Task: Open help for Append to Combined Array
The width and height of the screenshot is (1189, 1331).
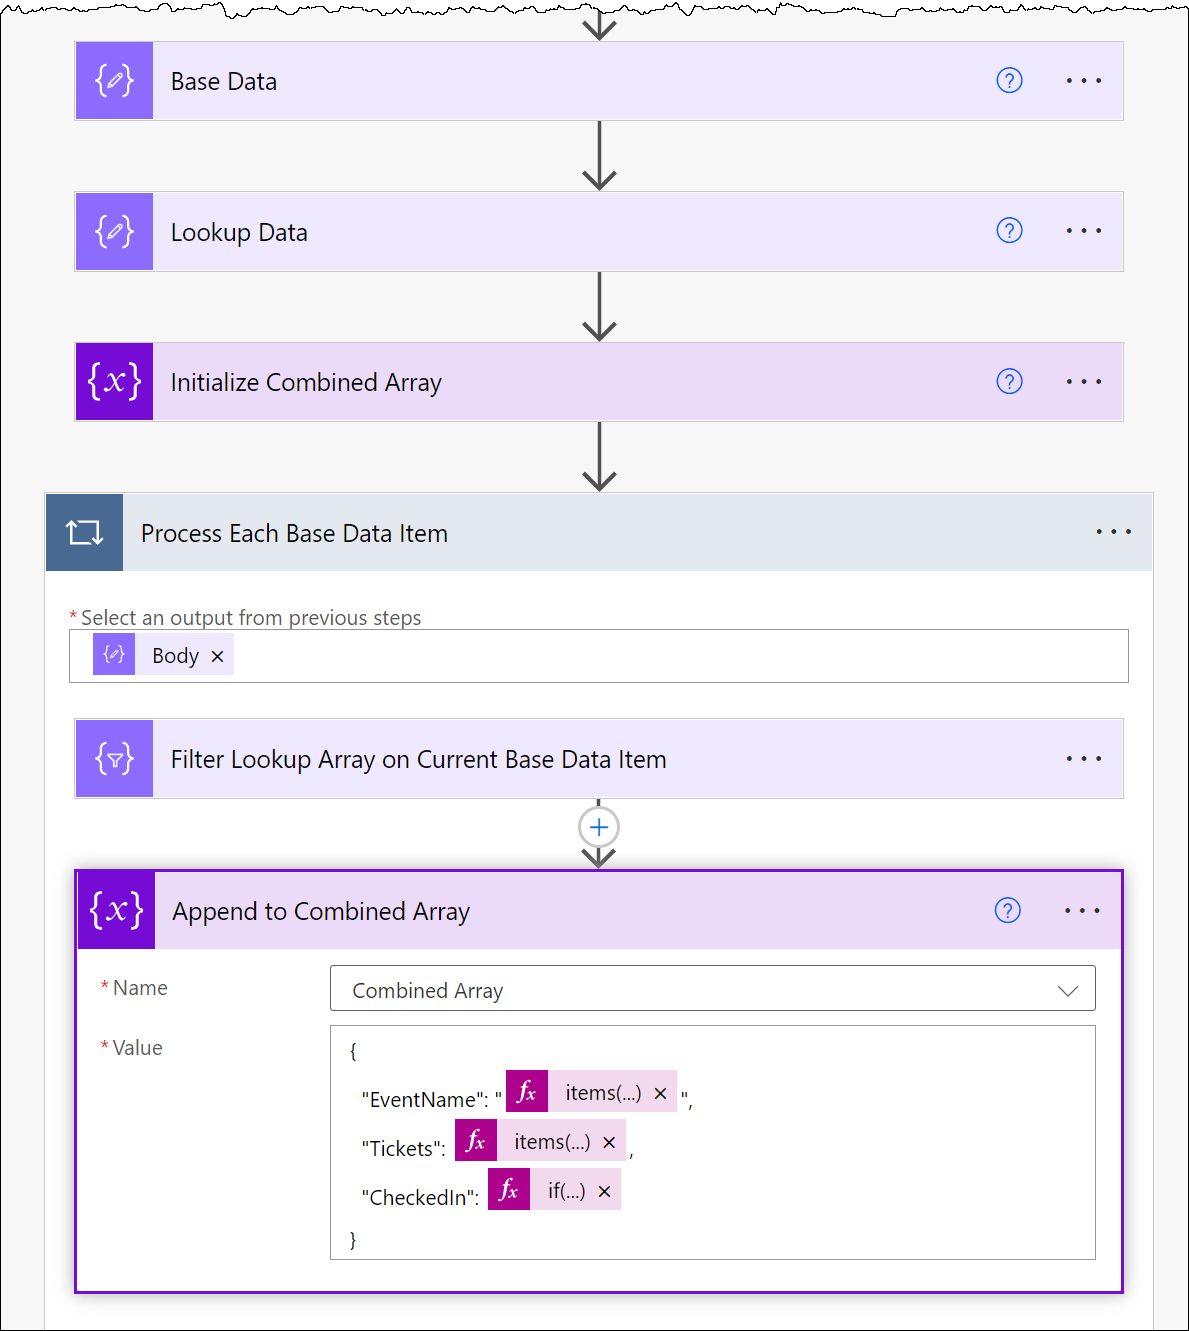Action: point(1007,911)
